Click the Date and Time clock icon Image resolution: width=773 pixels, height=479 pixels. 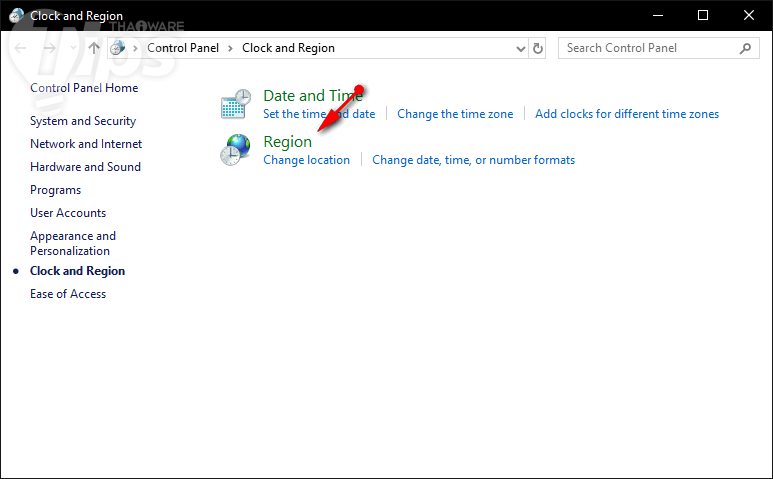coord(235,104)
